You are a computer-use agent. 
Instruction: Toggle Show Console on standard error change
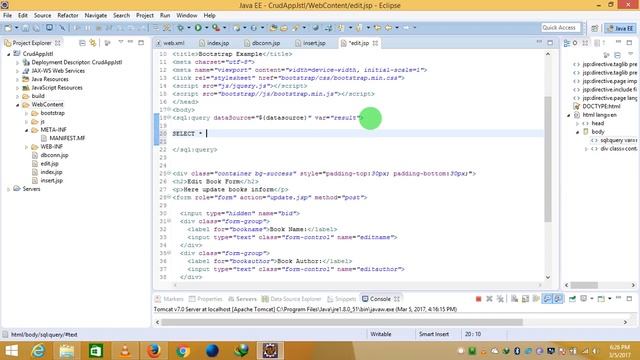(558, 299)
